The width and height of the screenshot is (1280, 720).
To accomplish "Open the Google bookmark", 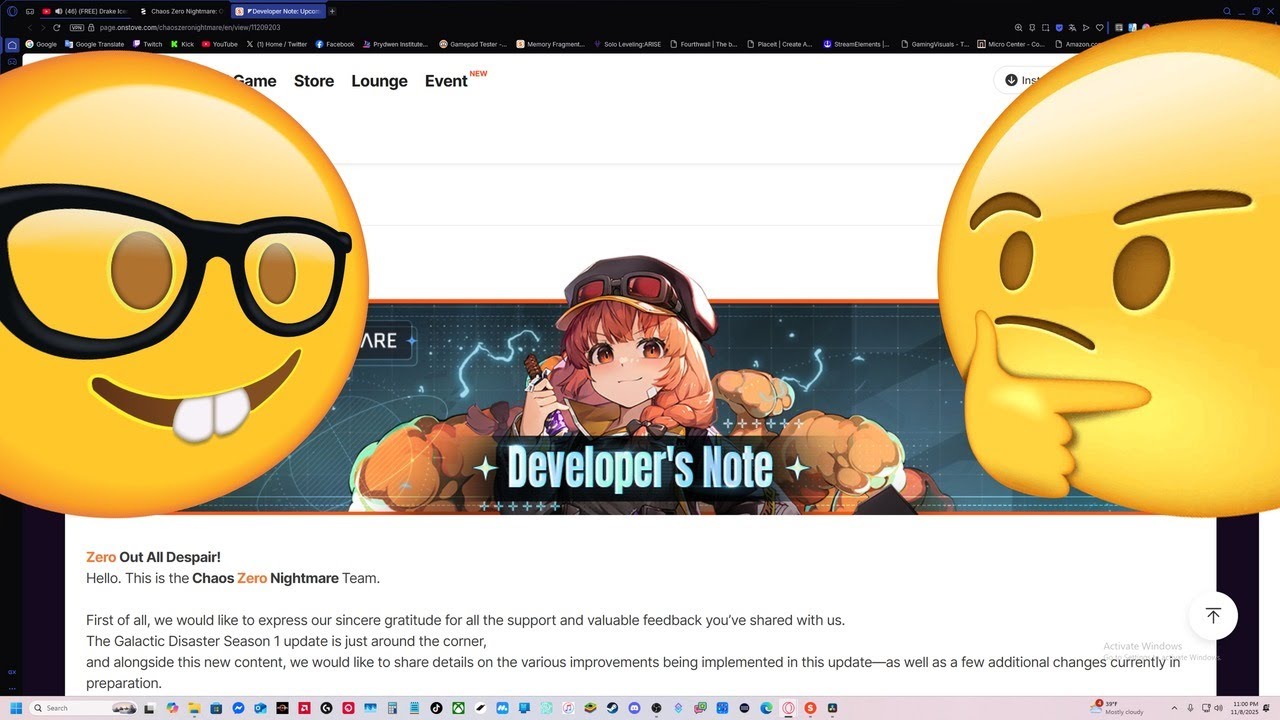I will point(41,44).
